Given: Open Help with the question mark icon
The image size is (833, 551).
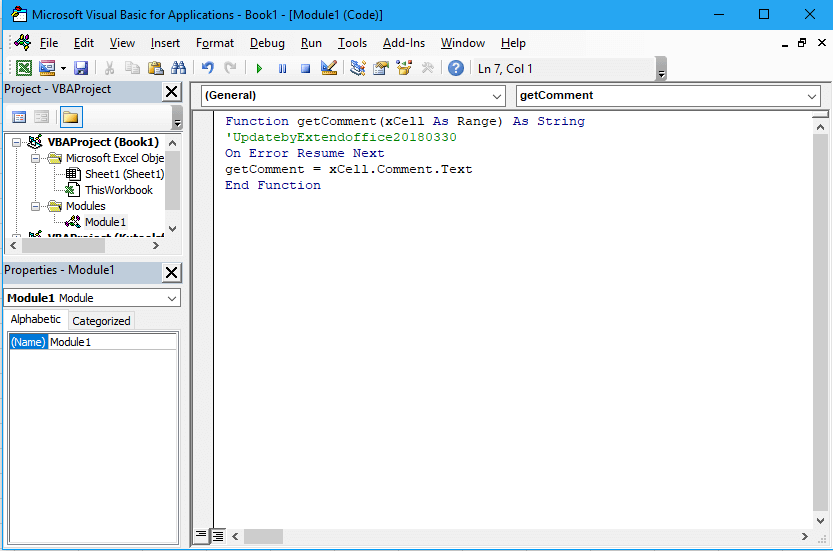Looking at the screenshot, I should [x=456, y=68].
